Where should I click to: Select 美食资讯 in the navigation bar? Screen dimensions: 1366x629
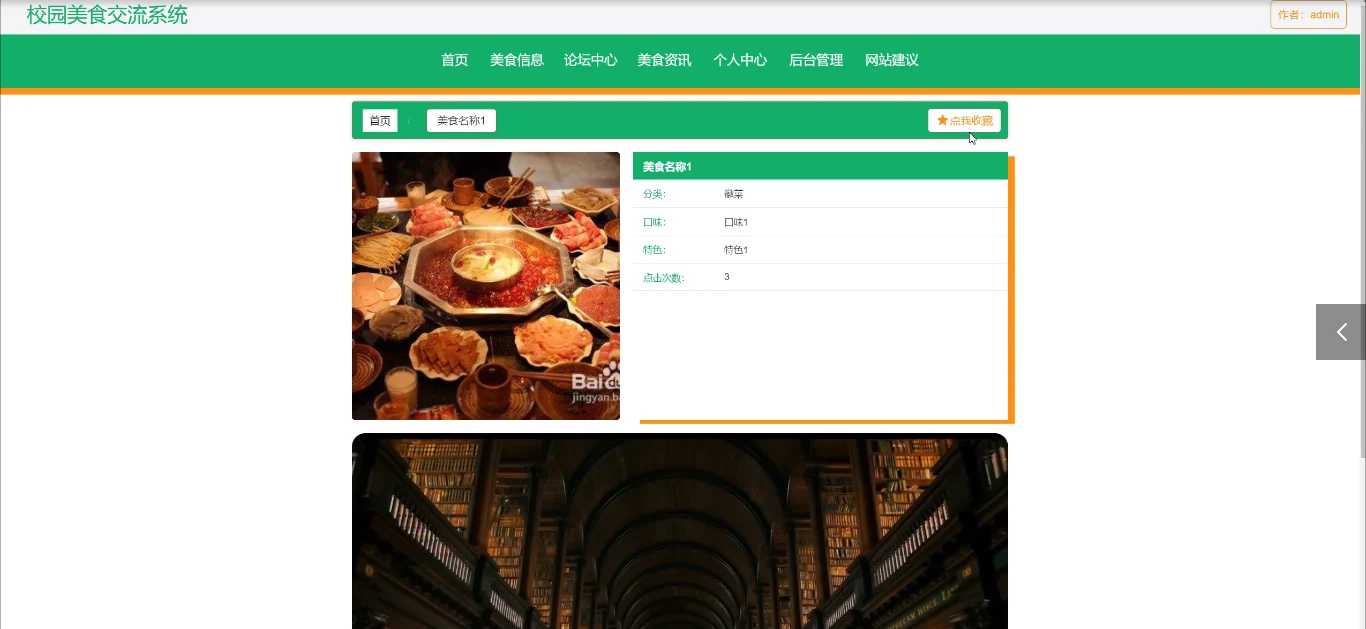[664, 60]
